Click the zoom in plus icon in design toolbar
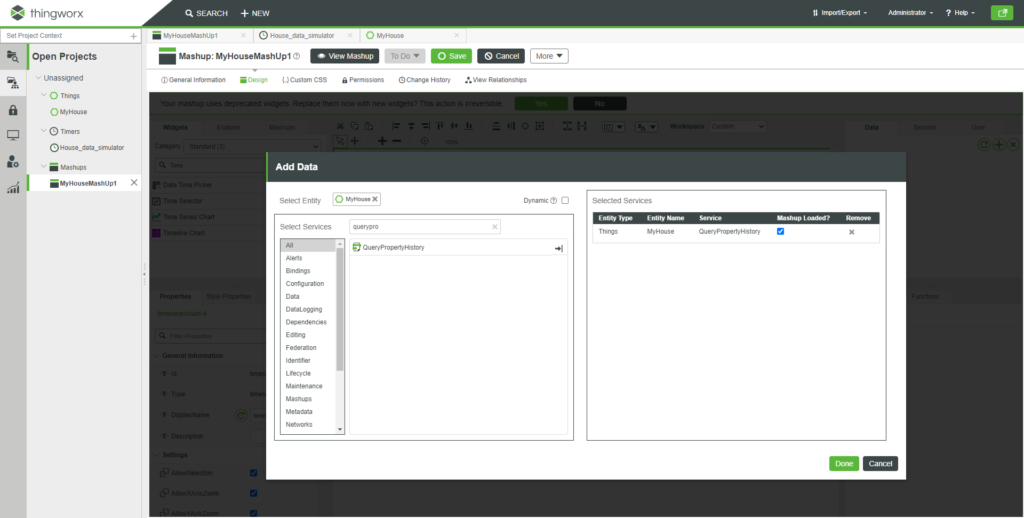This screenshot has height=518, width=1024. pos(382,141)
